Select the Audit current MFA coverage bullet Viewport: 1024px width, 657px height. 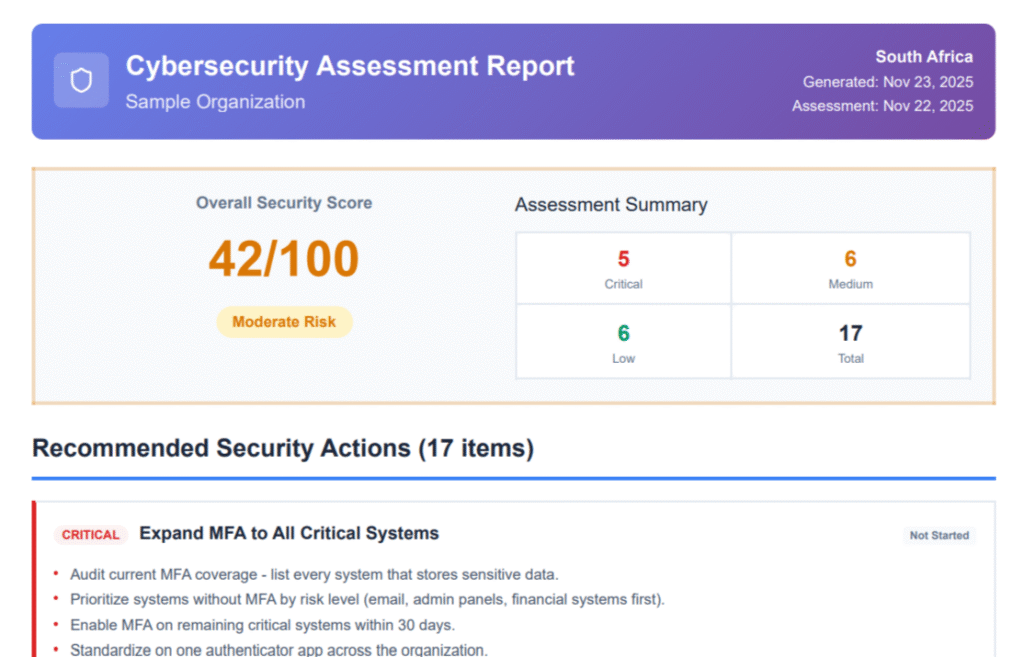click(314, 574)
